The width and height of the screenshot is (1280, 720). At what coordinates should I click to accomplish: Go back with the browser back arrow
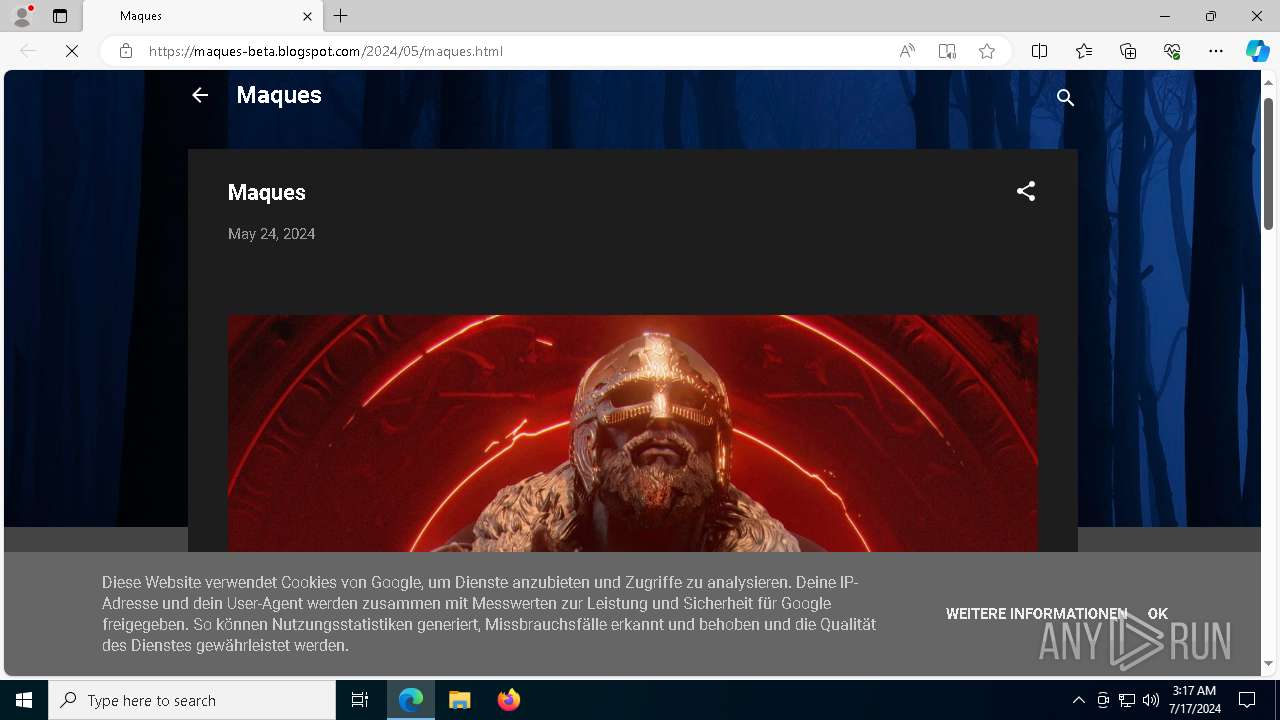28,51
